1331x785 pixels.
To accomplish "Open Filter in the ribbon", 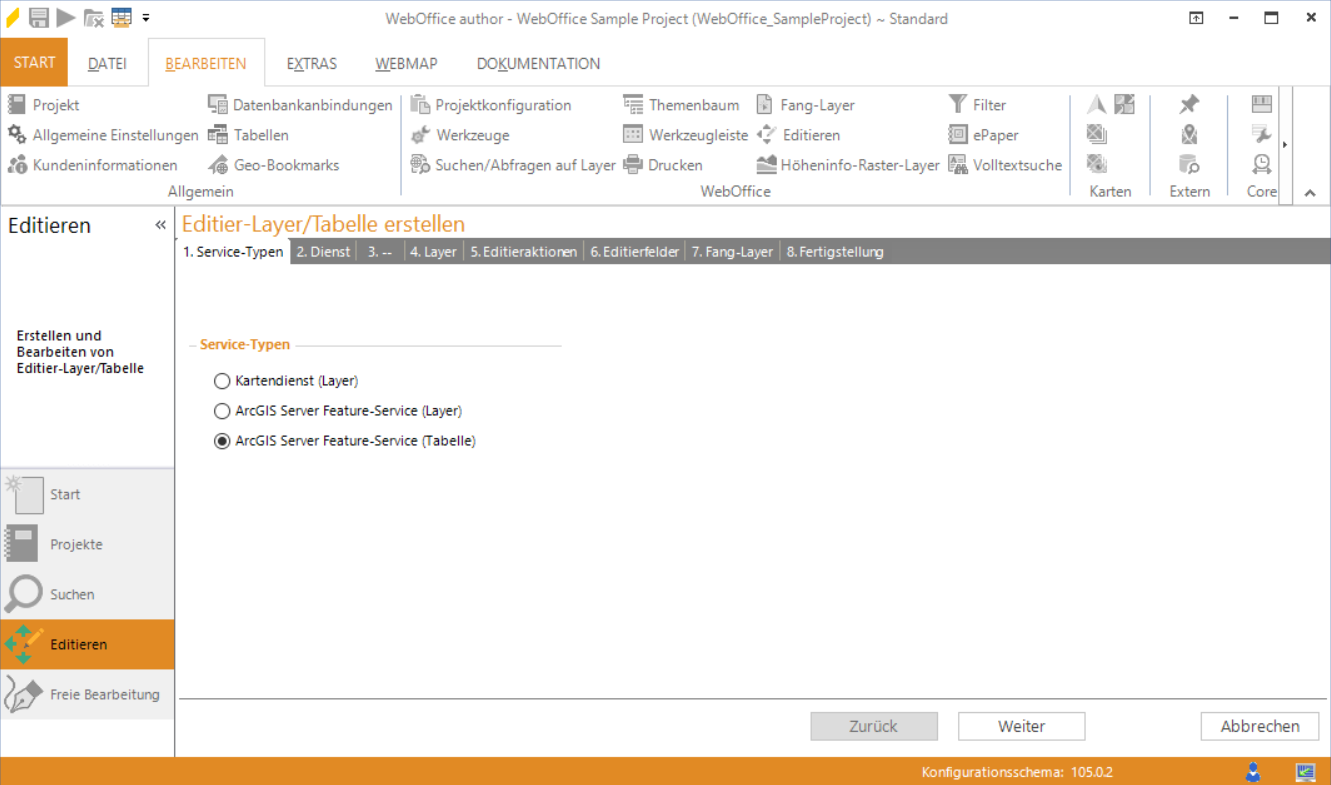I will click(977, 105).
